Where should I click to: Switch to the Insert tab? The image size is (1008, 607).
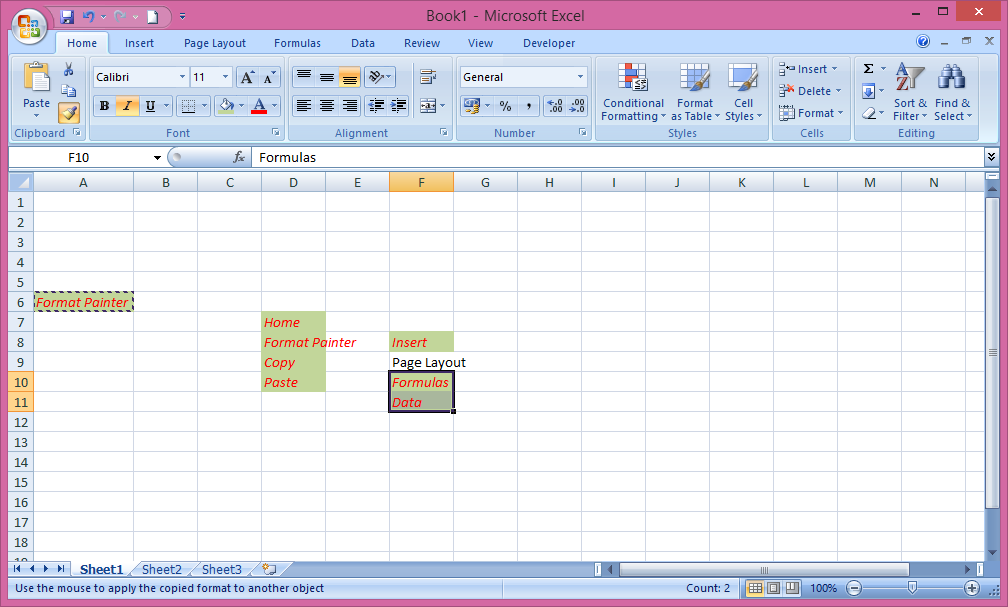click(140, 43)
